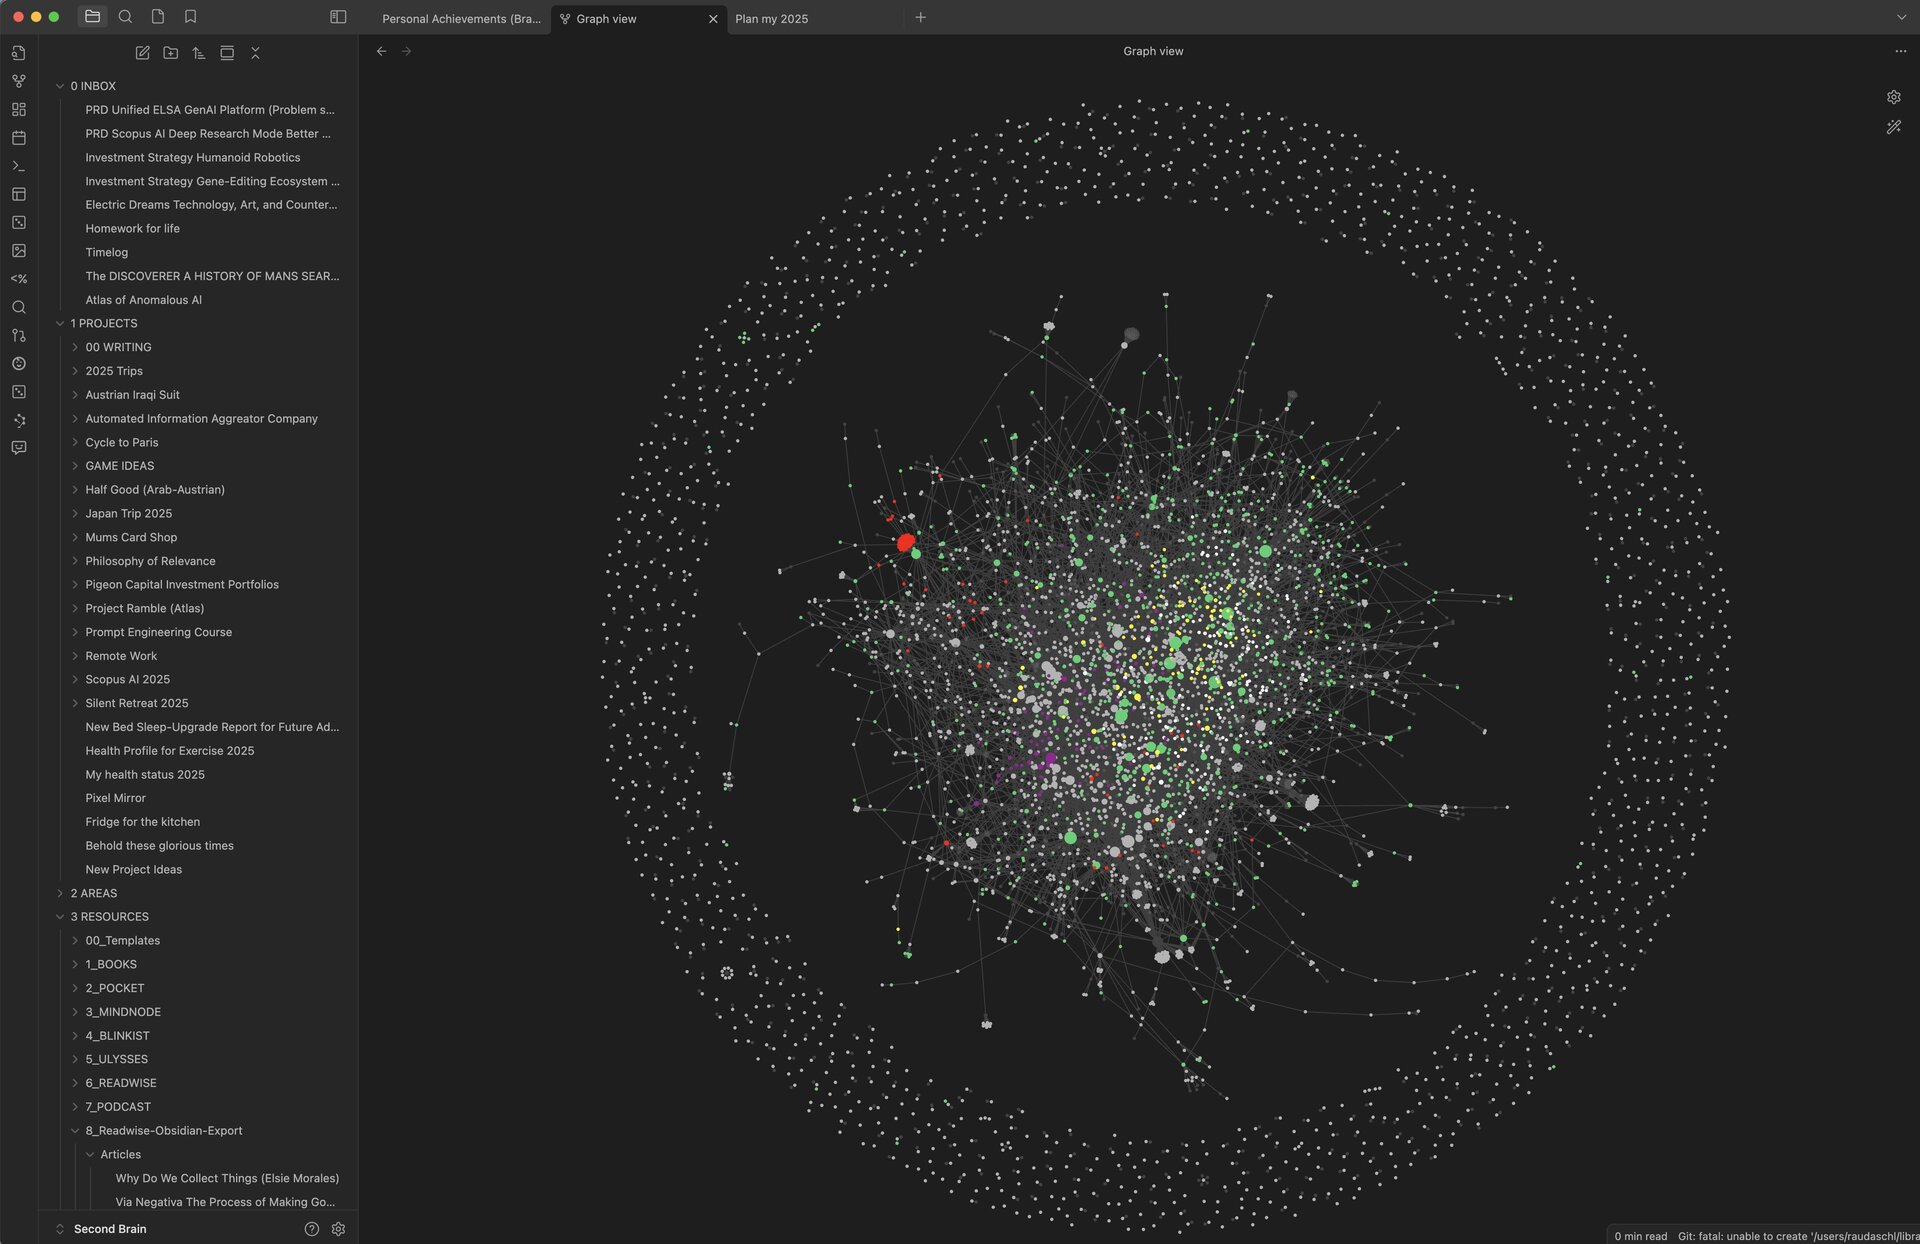The width and height of the screenshot is (1920, 1244).
Task: Open Bookmarks pane in sidebar header
Action: point(190,17)
